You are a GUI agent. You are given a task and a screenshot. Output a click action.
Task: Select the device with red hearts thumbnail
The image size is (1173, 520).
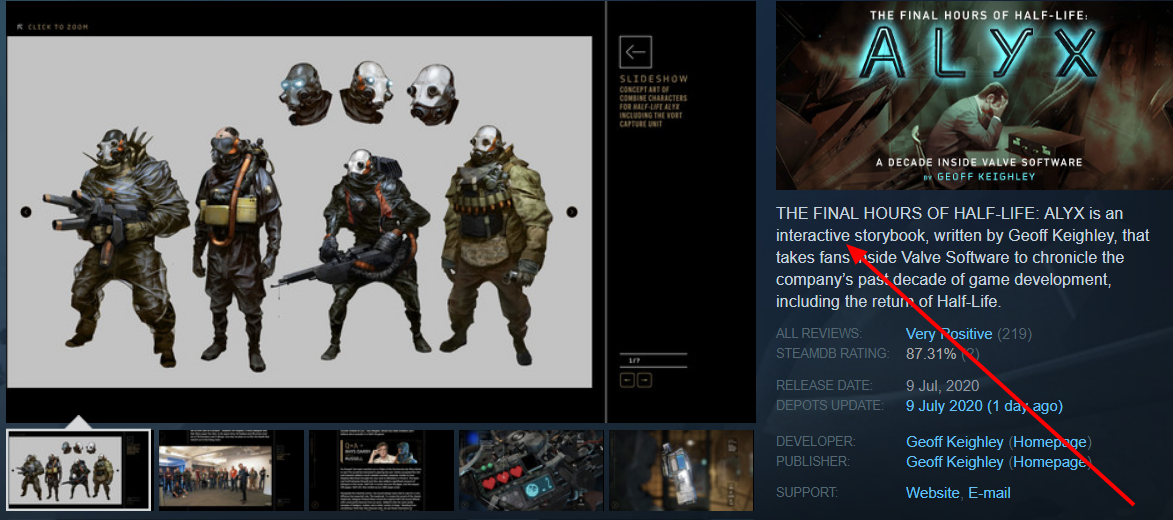pos(531,470)
